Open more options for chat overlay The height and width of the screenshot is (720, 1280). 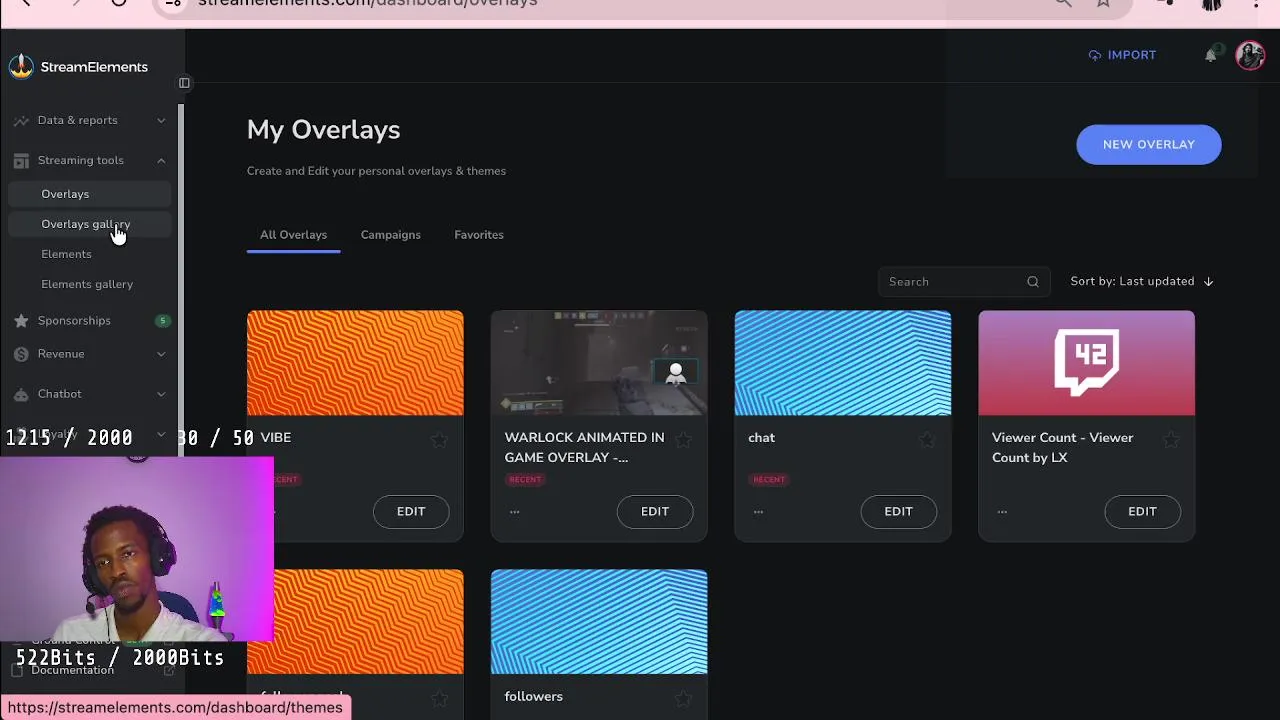pos(758,511)
